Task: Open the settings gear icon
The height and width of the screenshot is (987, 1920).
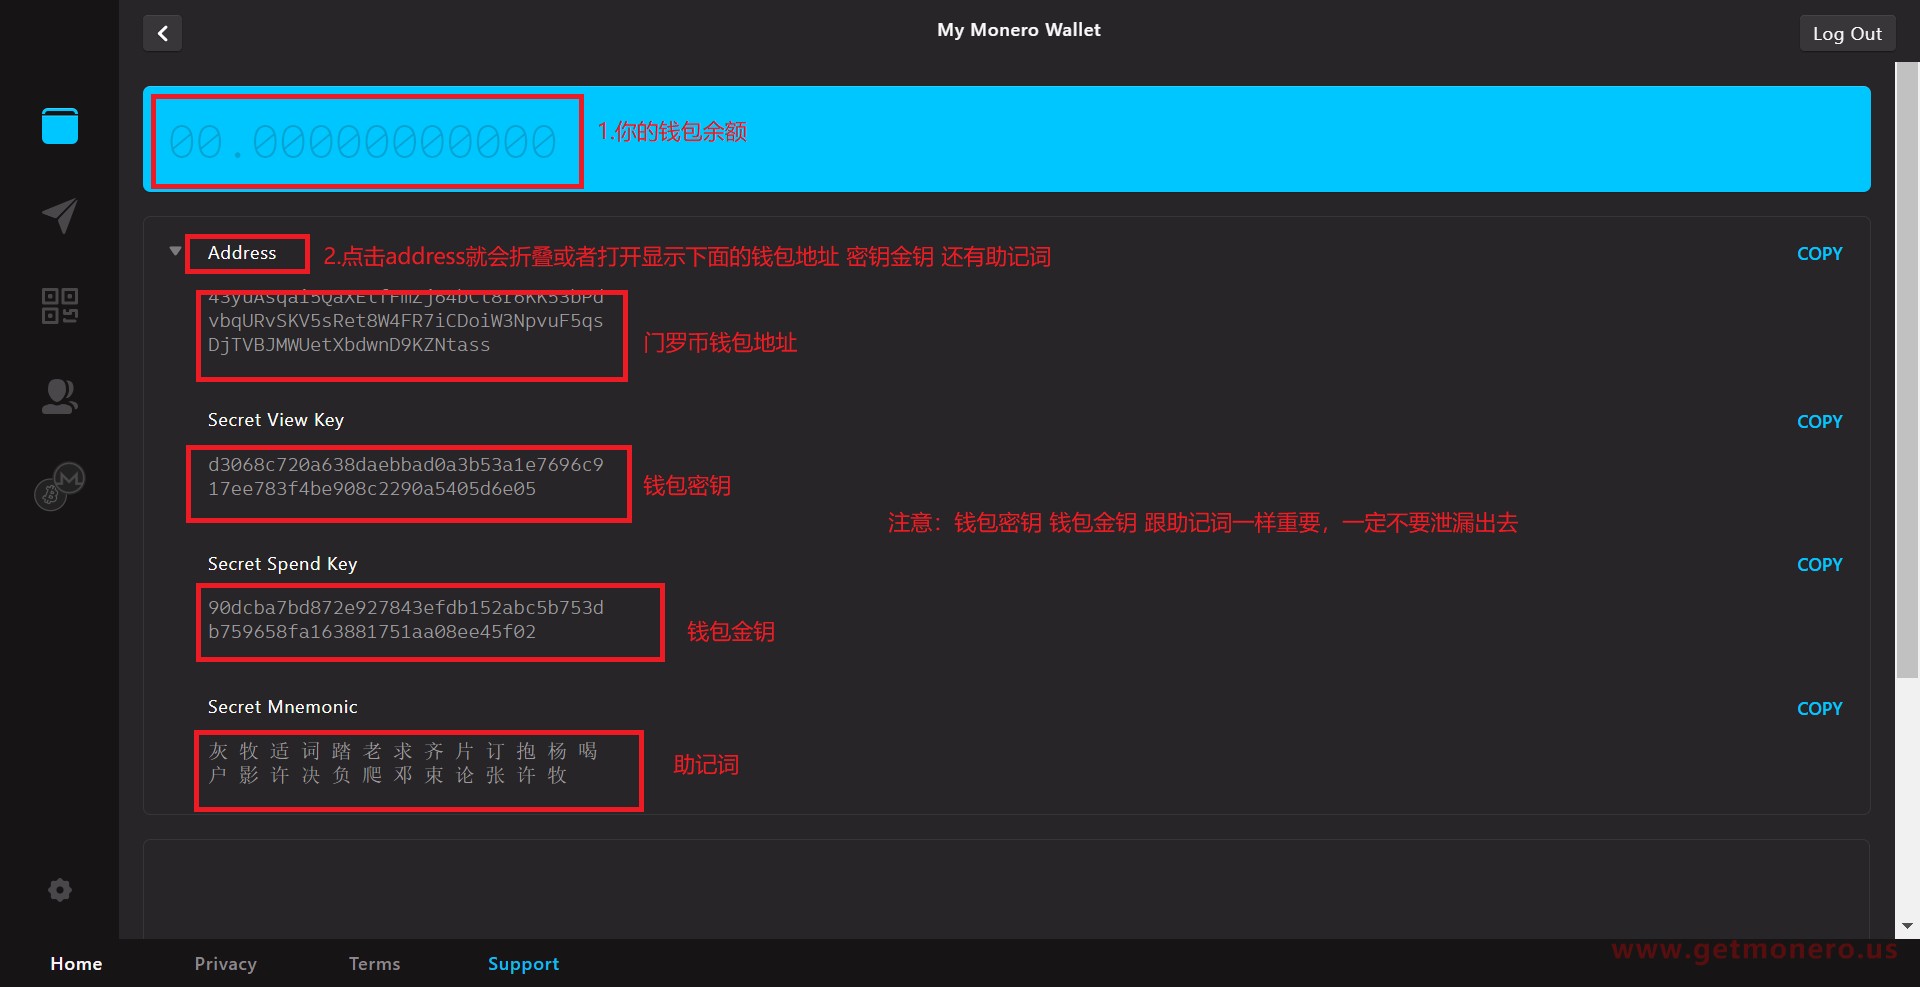Action: pyautogui.click(x=60, y=890)
